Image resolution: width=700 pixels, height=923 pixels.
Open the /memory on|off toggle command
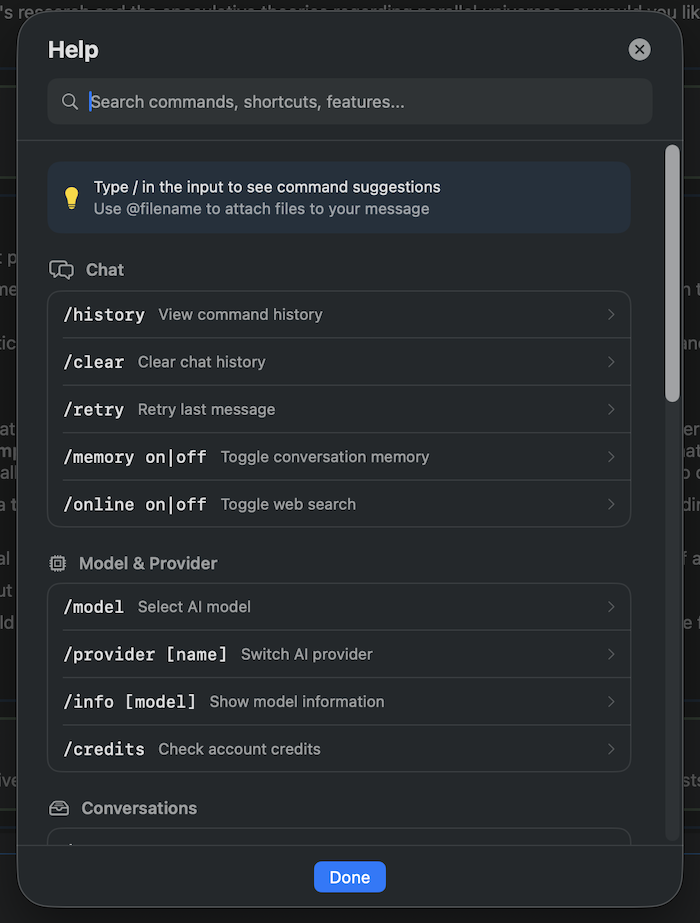point(338,457)
